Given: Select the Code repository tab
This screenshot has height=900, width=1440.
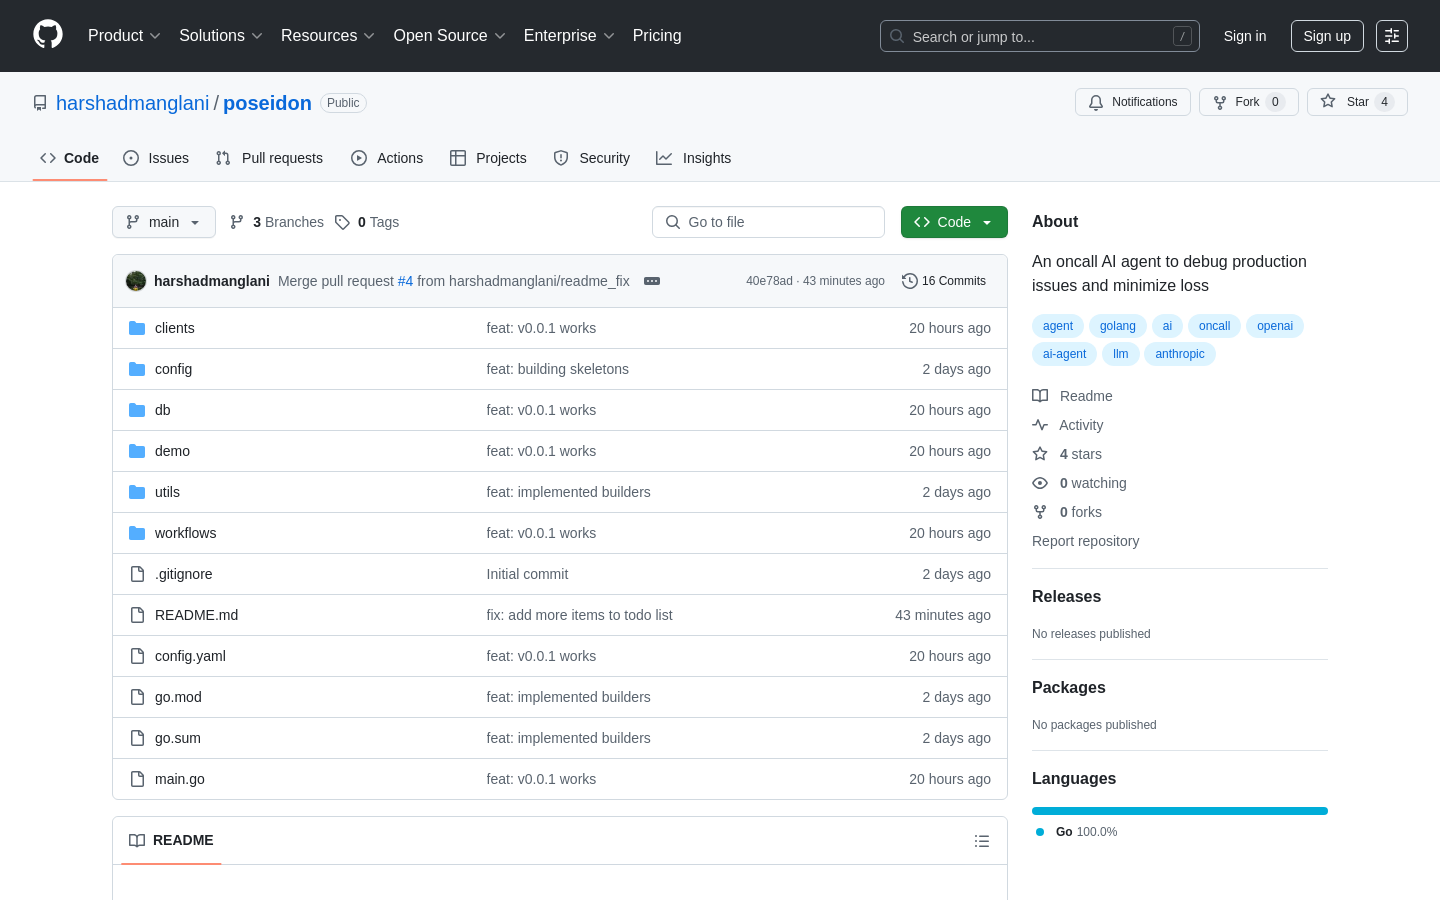Looking at the screenshot, I should click(70, 158).
